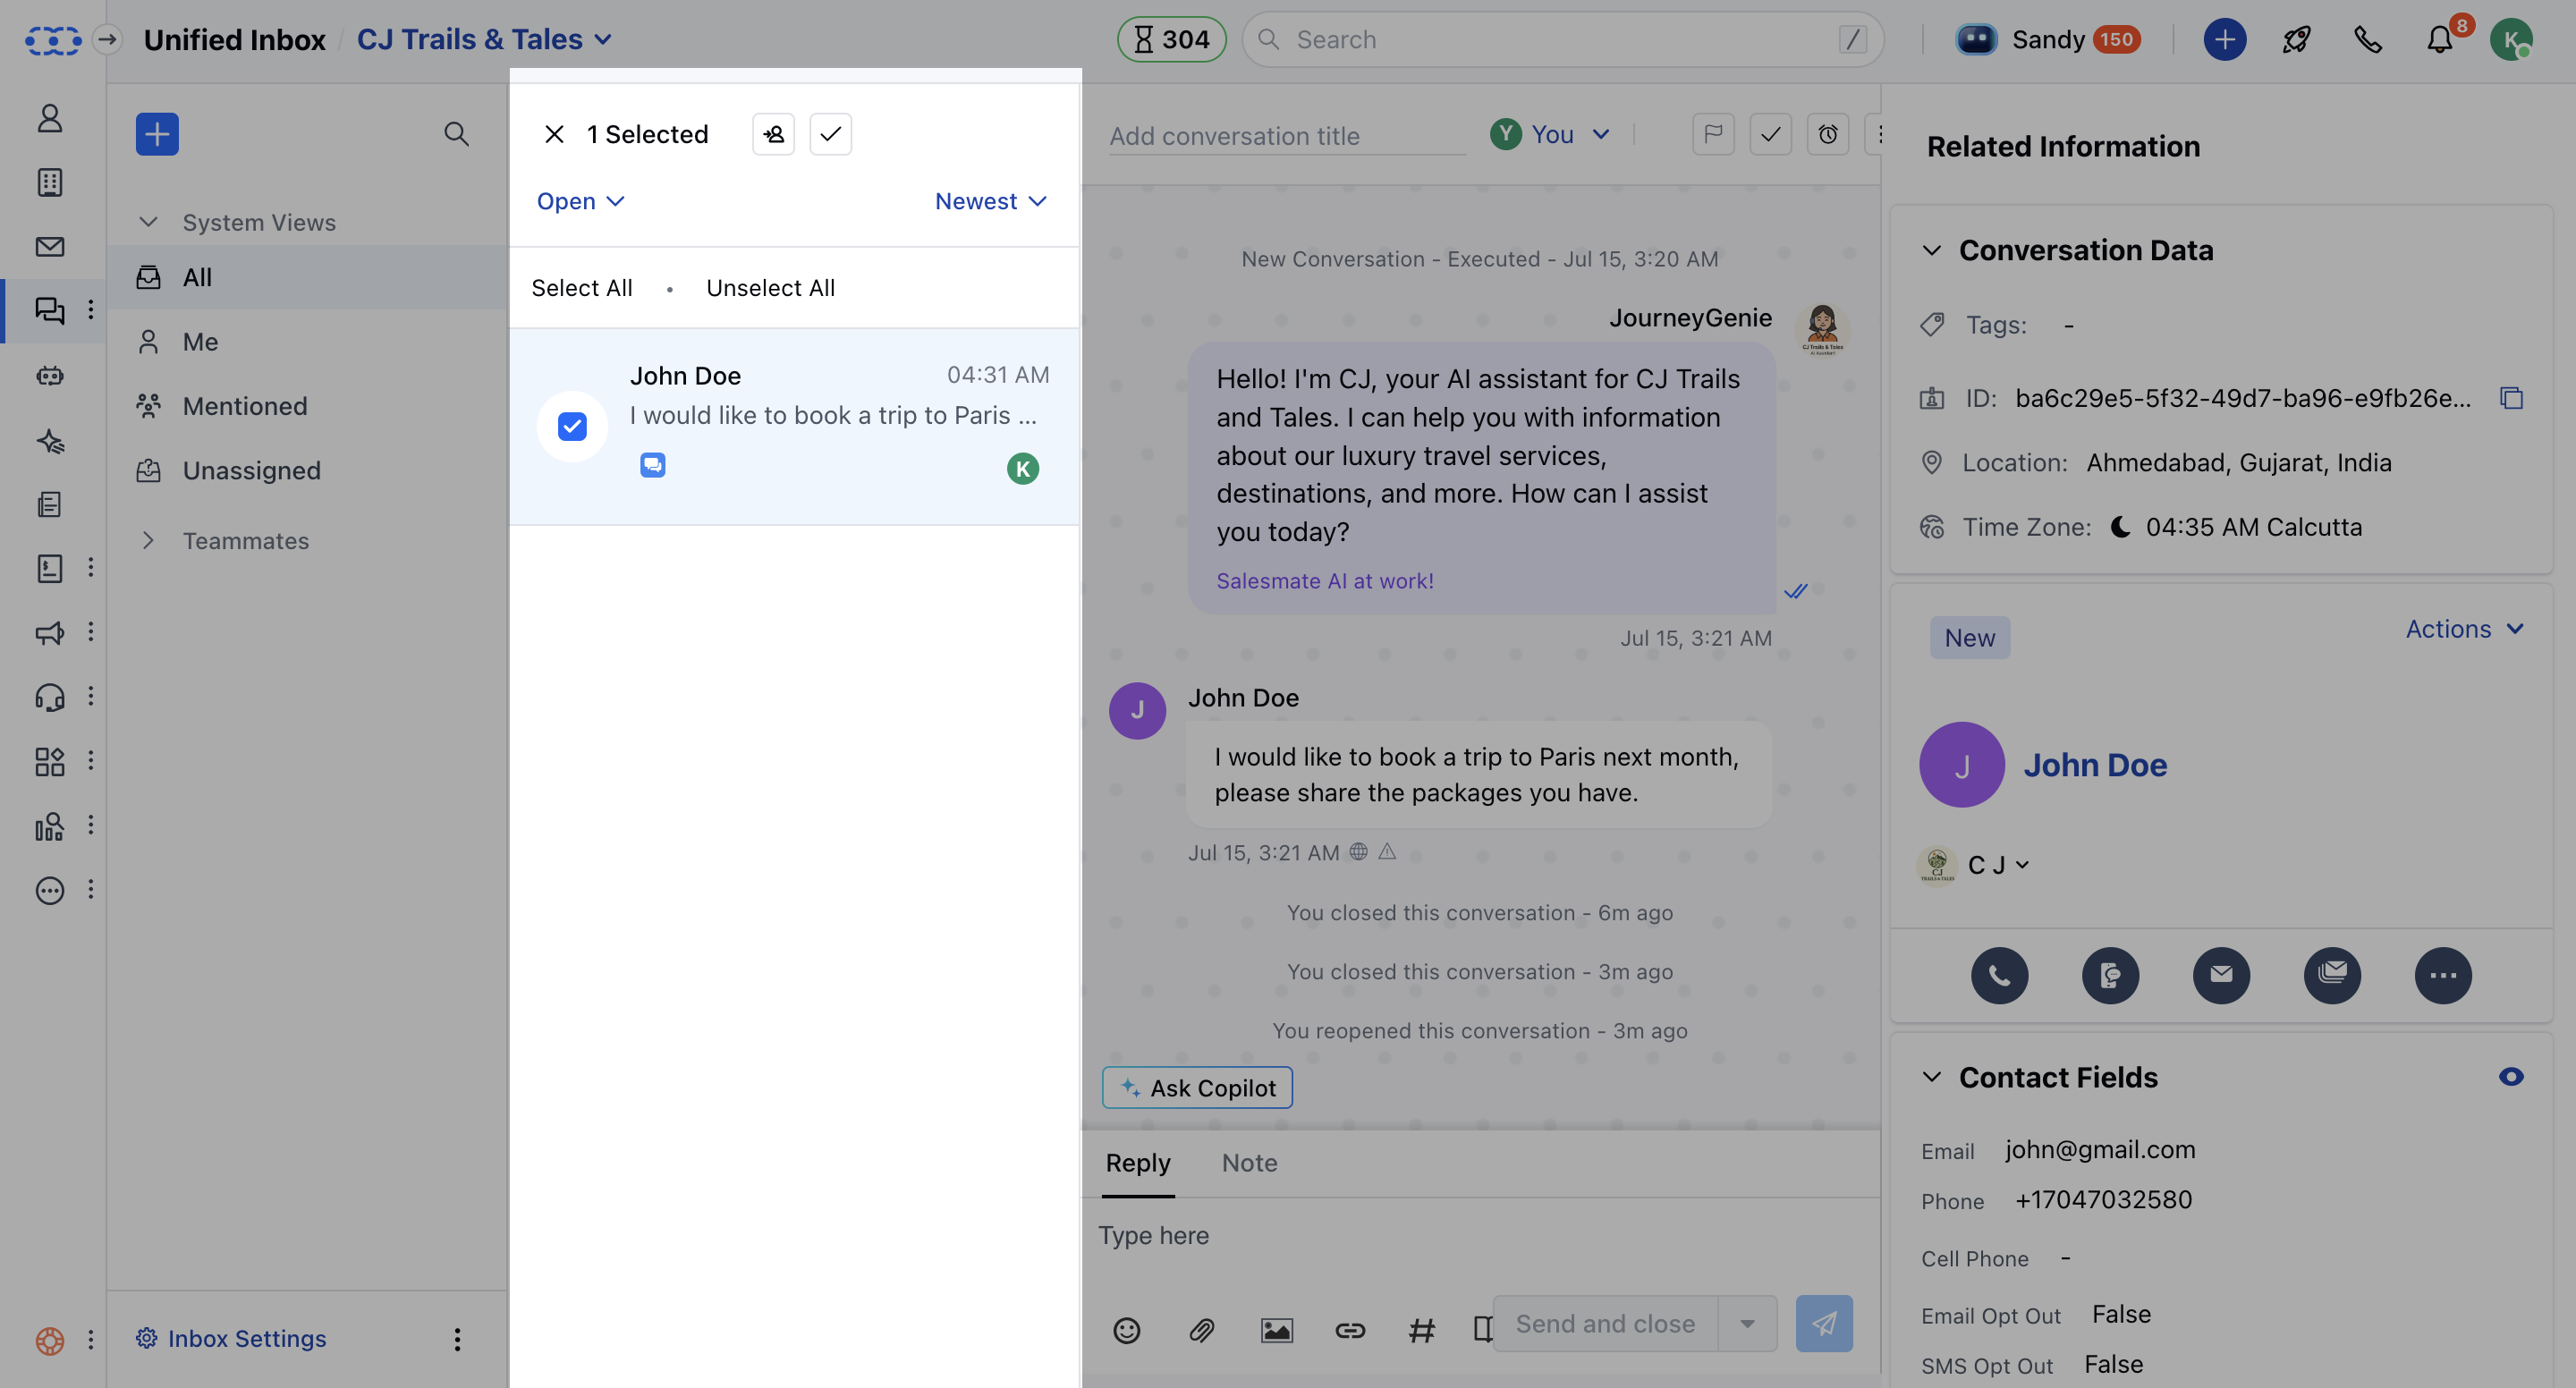The height and width of the screenshot is (1388, 2576).
Task: Open John Doe contact name link
Action: click(x=2095, y=764)
